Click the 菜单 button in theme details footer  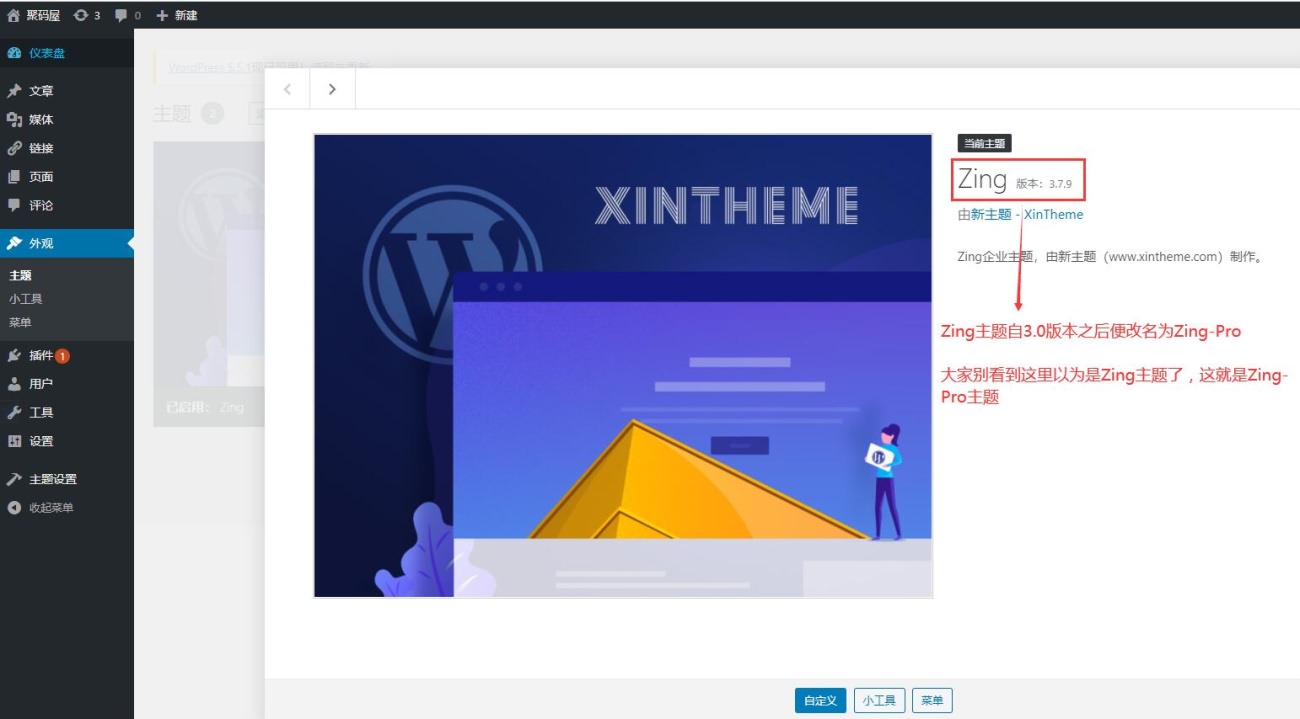coord(932,701)
